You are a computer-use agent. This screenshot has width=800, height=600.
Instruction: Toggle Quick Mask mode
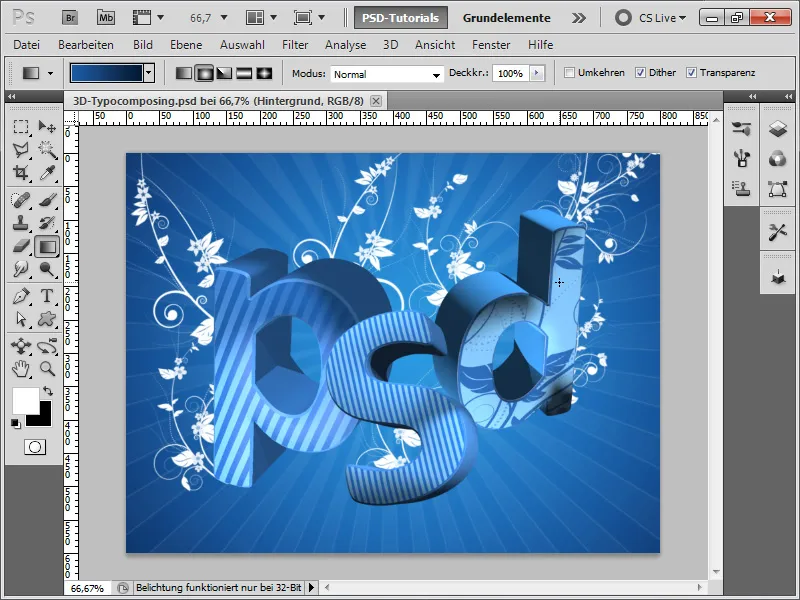click(35, 447)
